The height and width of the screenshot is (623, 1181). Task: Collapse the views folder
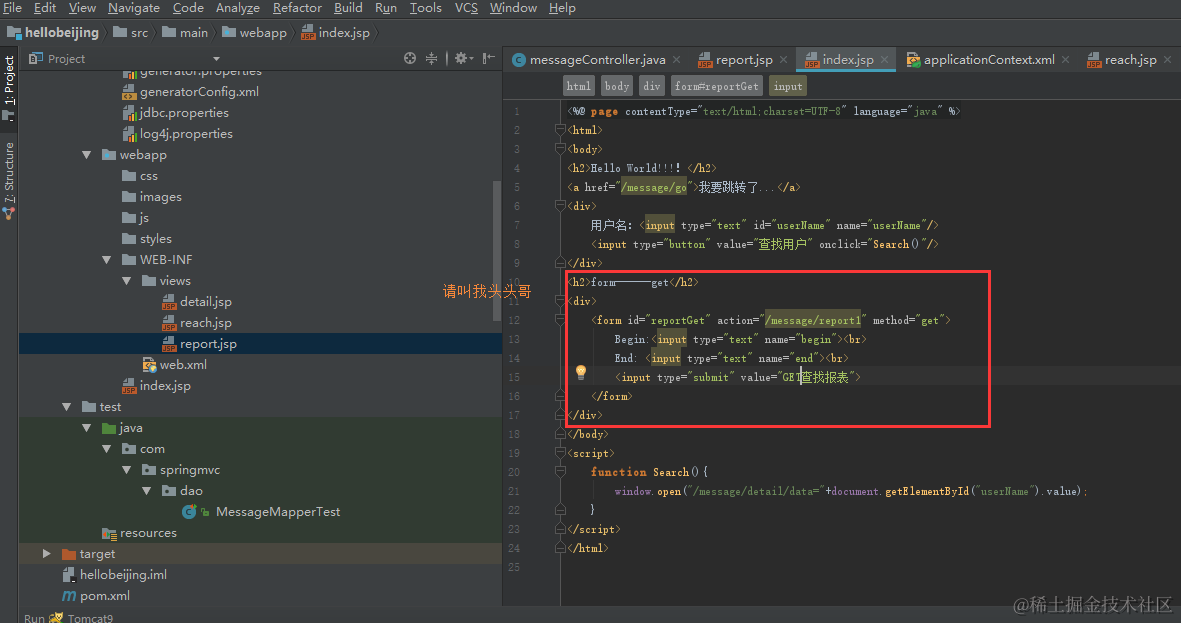127,280
